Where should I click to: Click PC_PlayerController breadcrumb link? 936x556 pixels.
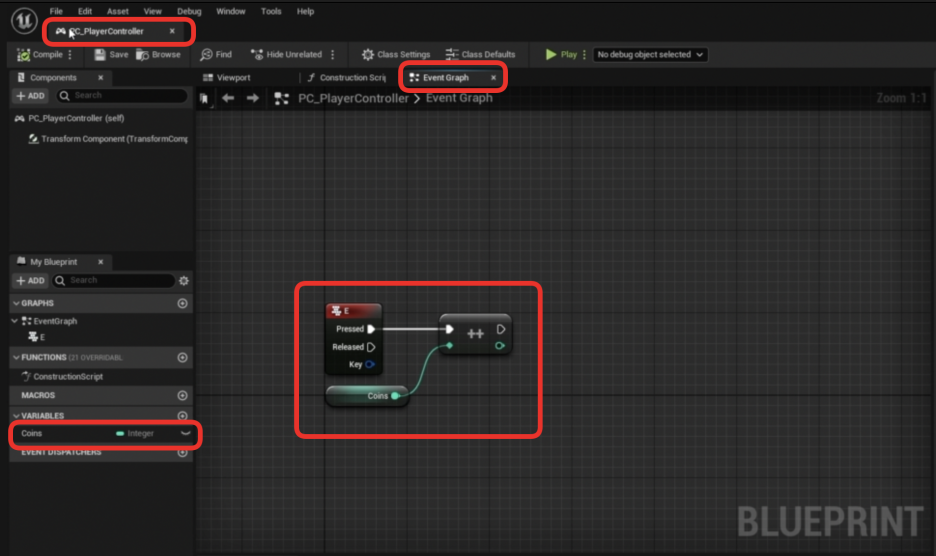pos(353,99)
